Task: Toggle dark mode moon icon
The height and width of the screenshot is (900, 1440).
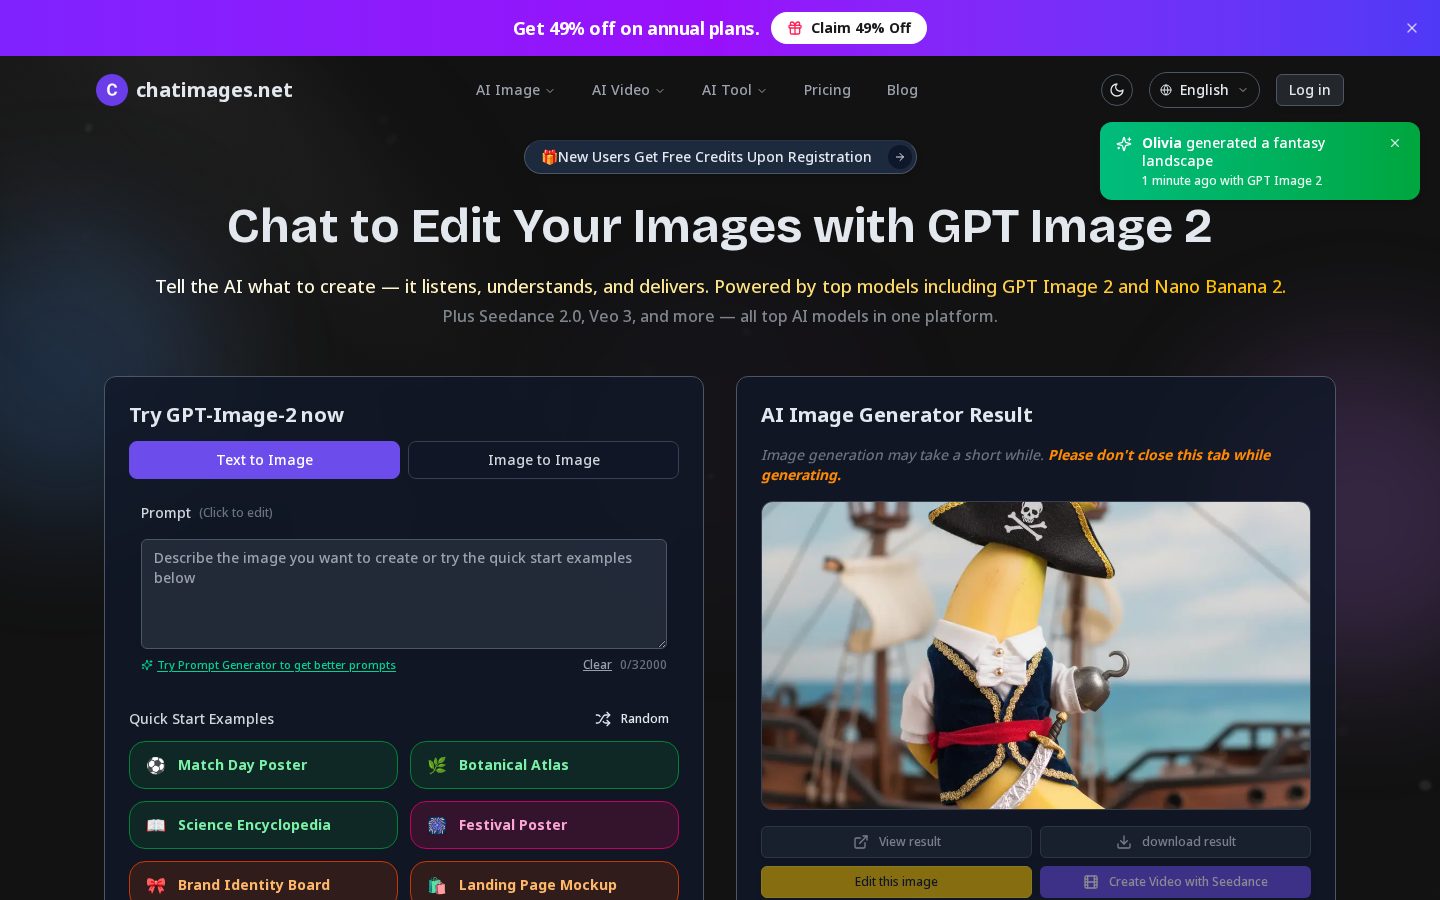Action: click(1117, 90)
